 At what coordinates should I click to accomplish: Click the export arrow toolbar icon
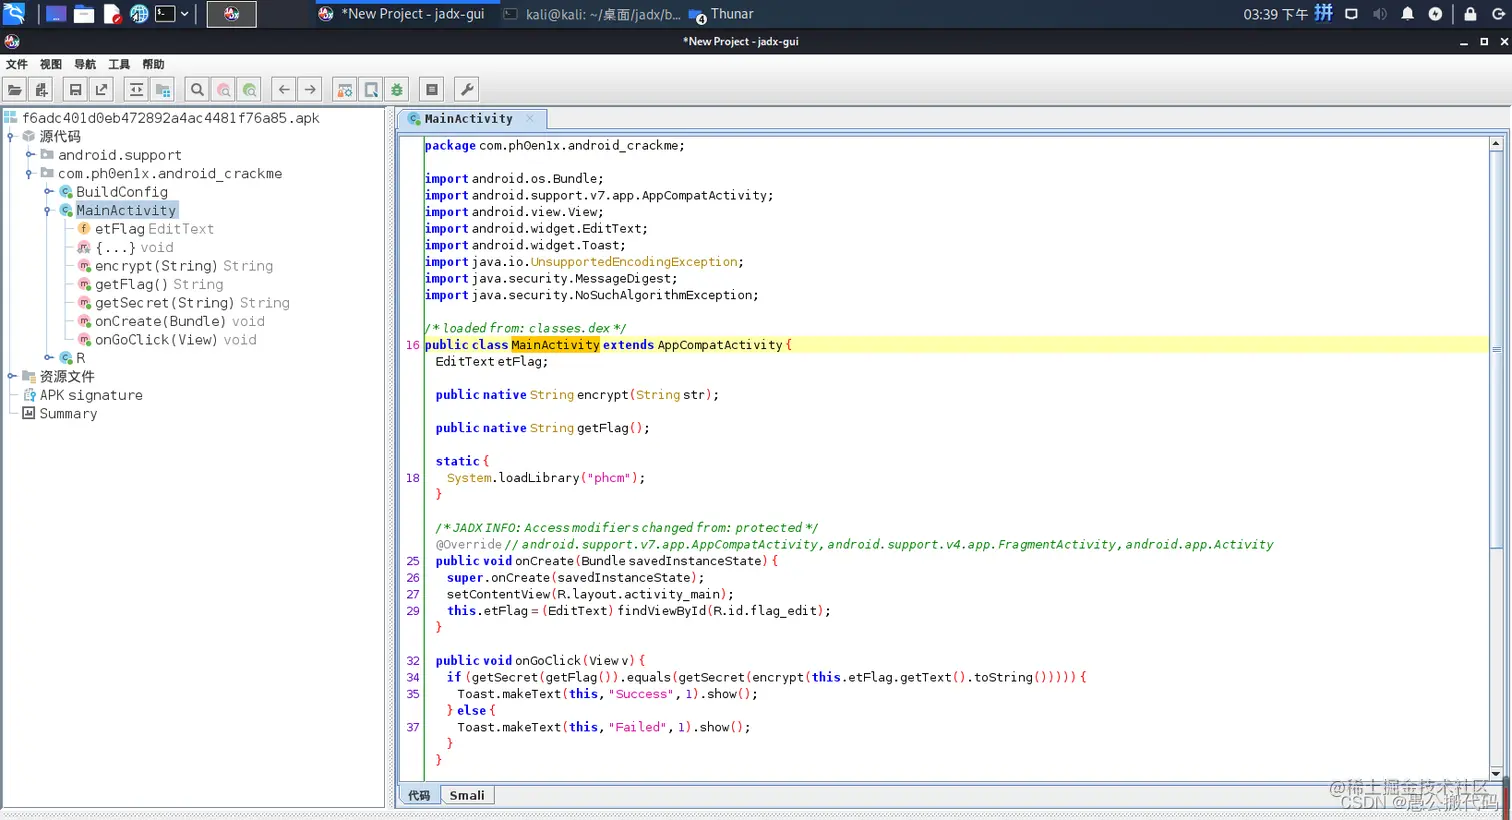(x=101, y=90)
